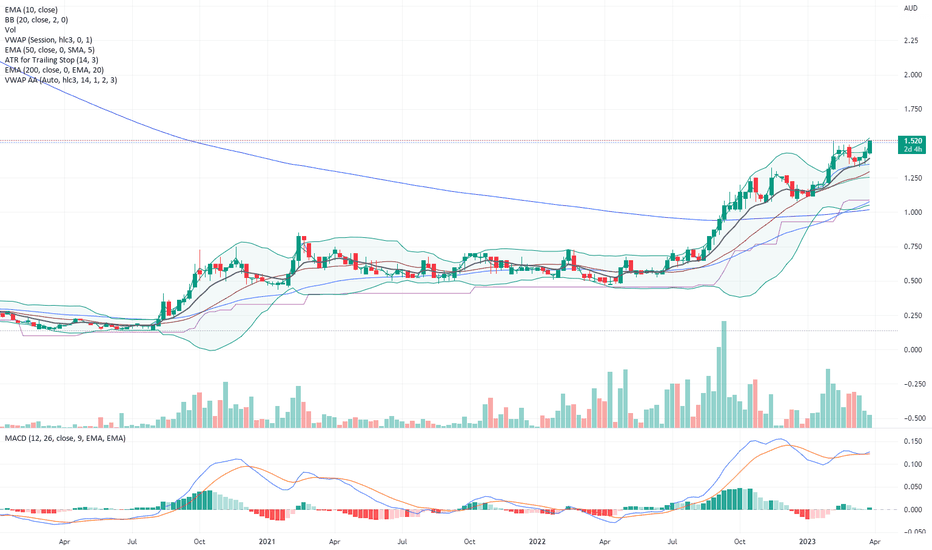932x550 pixels.
Task: Click the 2022 label on time axis
Action: [x=537, y=542]
